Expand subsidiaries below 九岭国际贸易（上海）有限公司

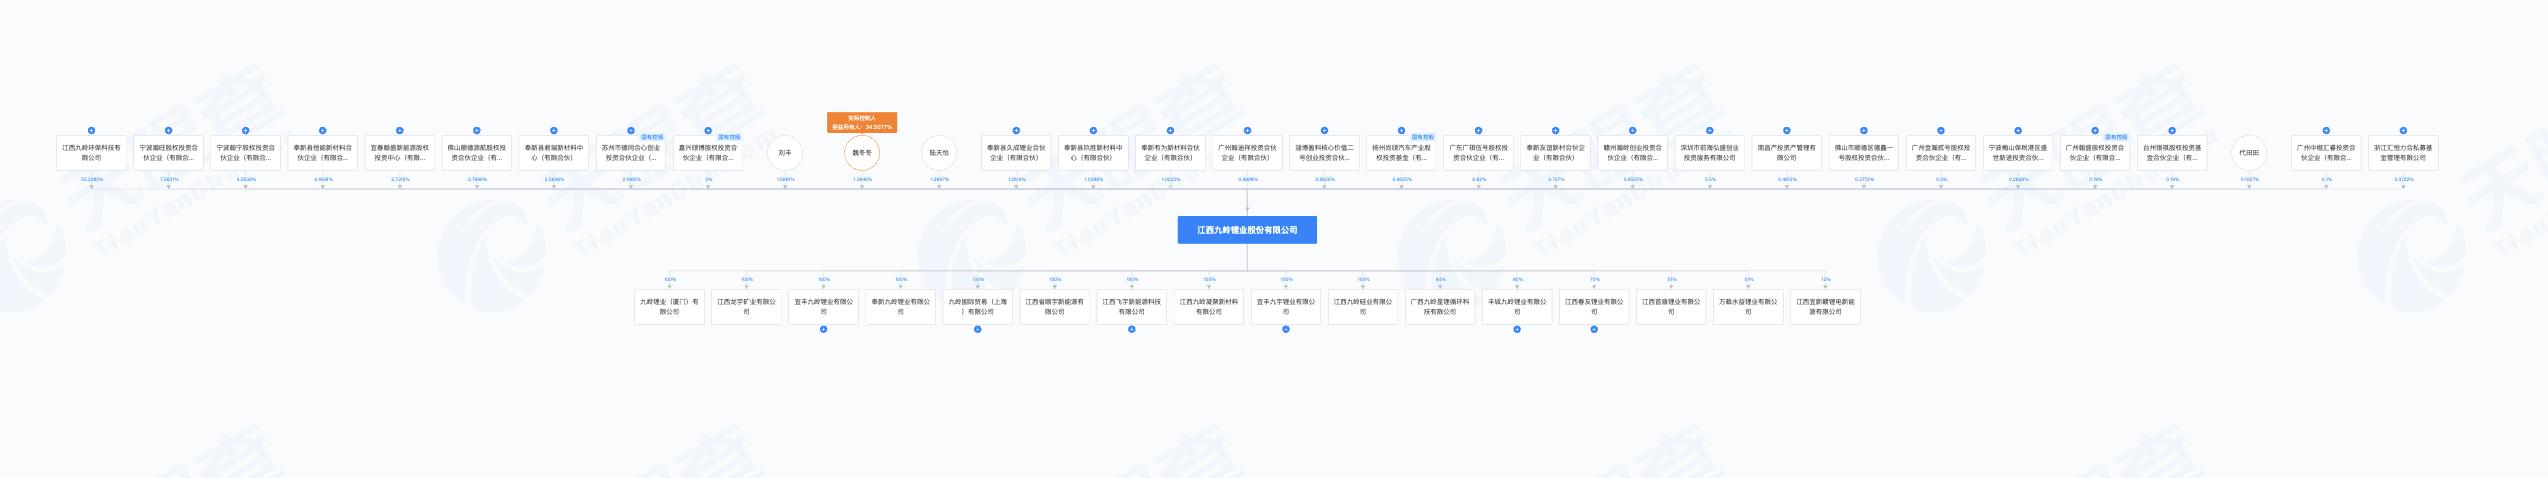coord(977,329)
